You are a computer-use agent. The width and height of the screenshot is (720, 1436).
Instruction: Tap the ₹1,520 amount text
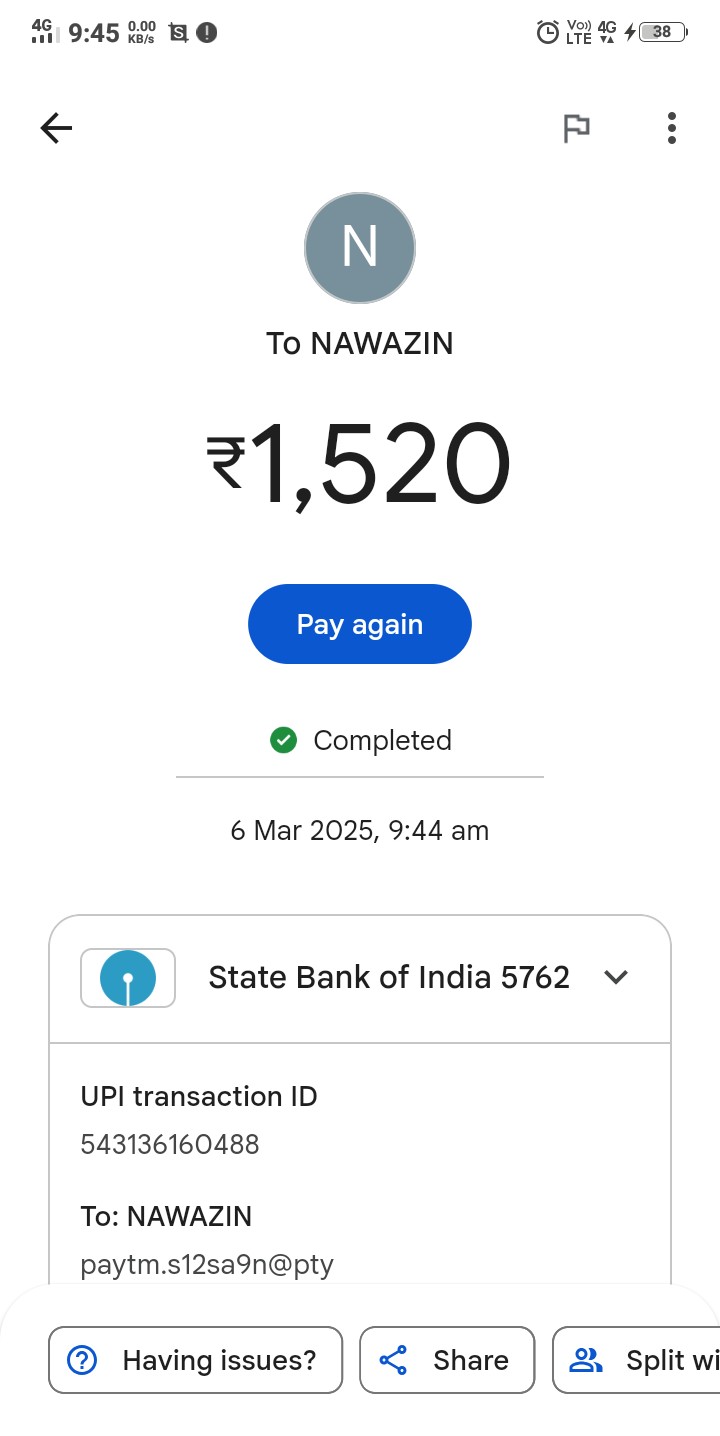coord(359,465)
